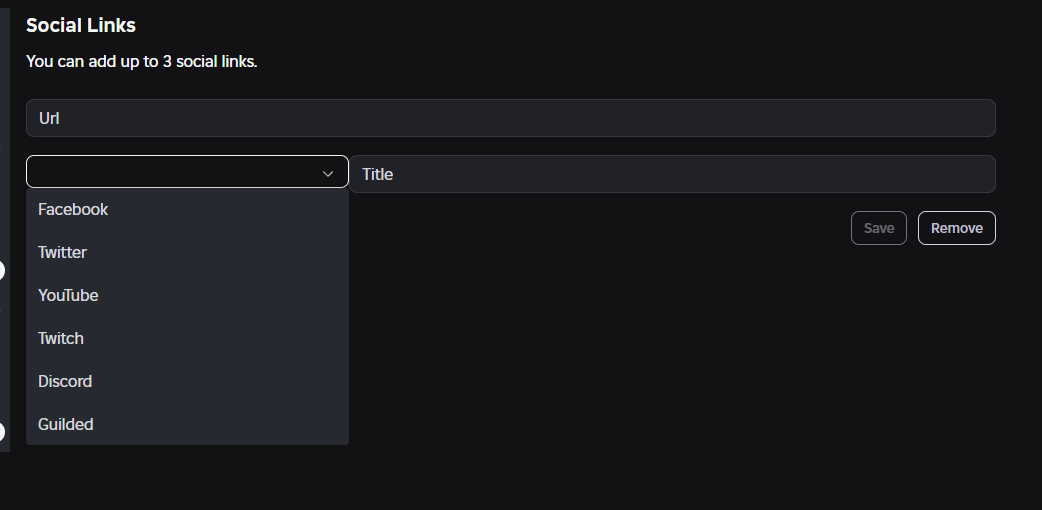Viewport: 1042px width, 510px height.
Task: Click into the Url input field
Action: click(510, 118)
